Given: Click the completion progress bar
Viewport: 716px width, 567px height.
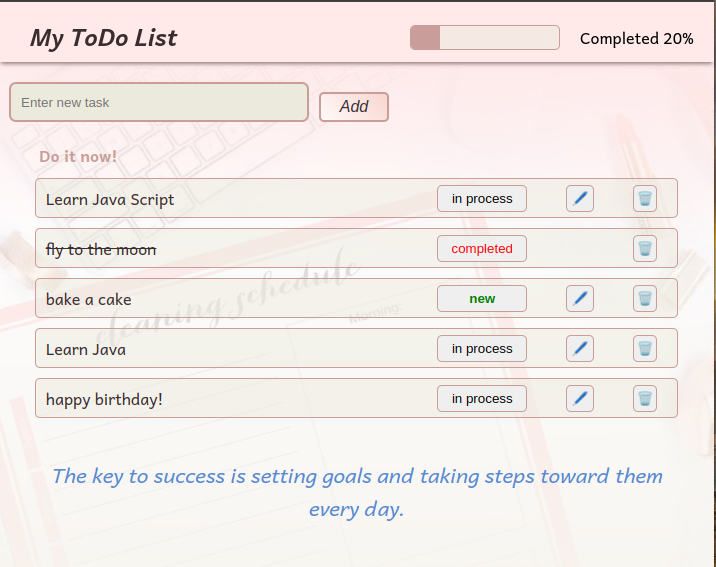Looking at the screenshot, I should point(485,37).
